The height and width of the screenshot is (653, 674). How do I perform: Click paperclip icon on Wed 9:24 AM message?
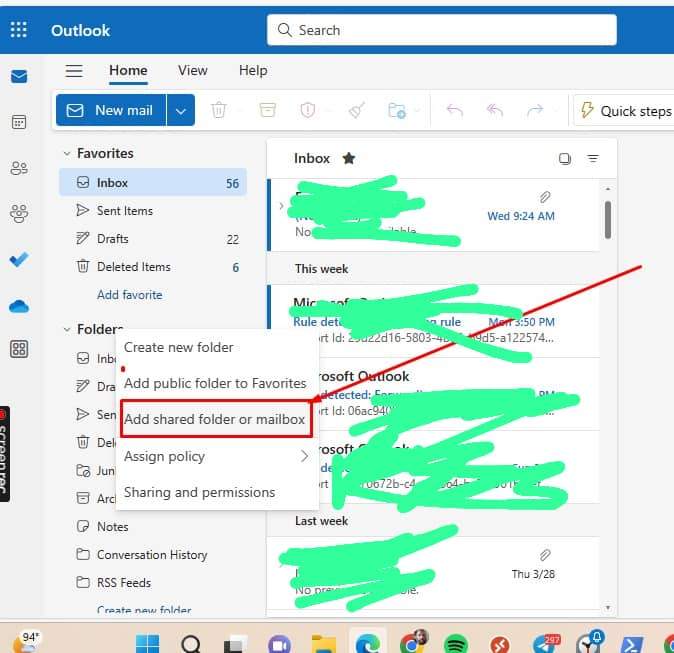pos(545,197)
